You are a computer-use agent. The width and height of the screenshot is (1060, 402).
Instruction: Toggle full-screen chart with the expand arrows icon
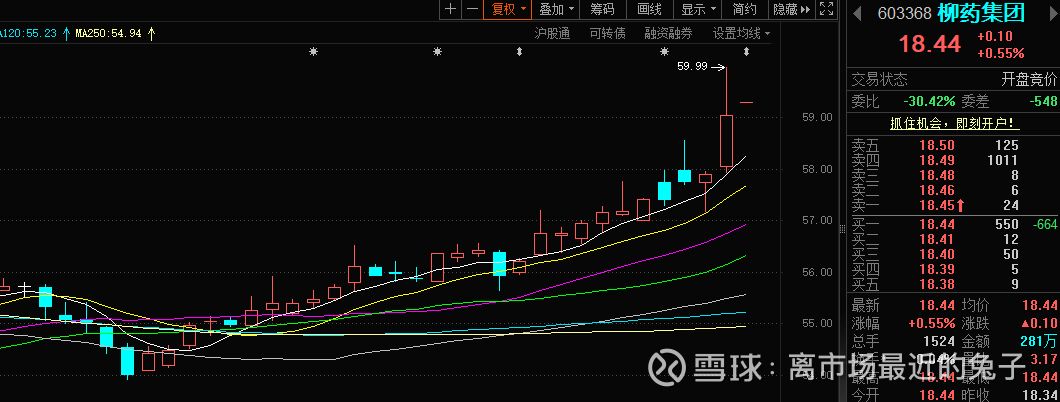point(825,9)
